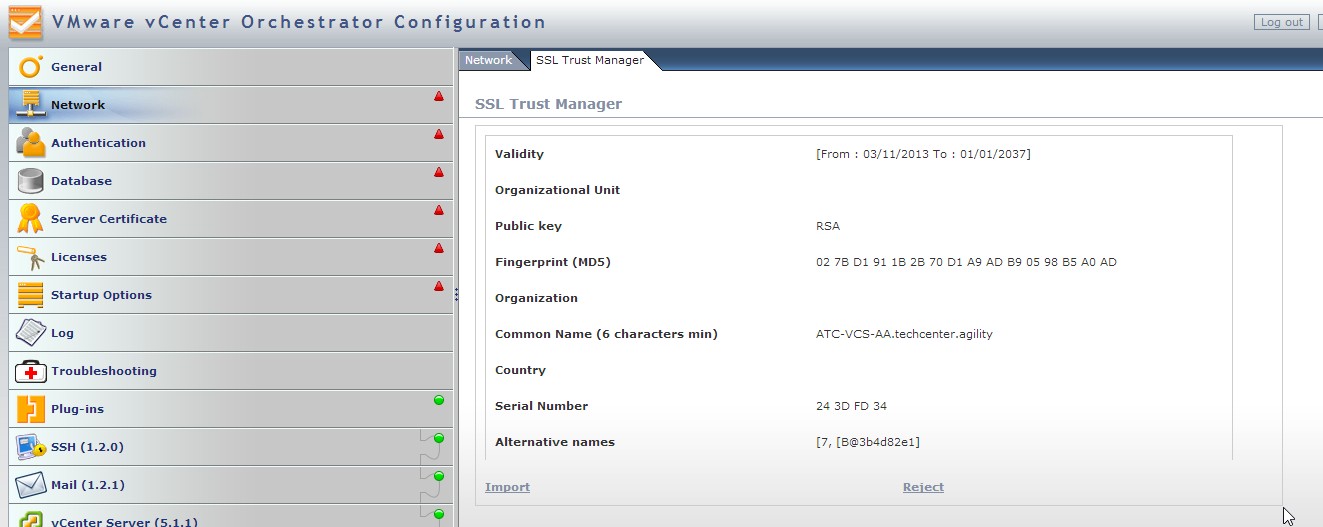Open the vCenter Server (5.1.1) entry

124,521
